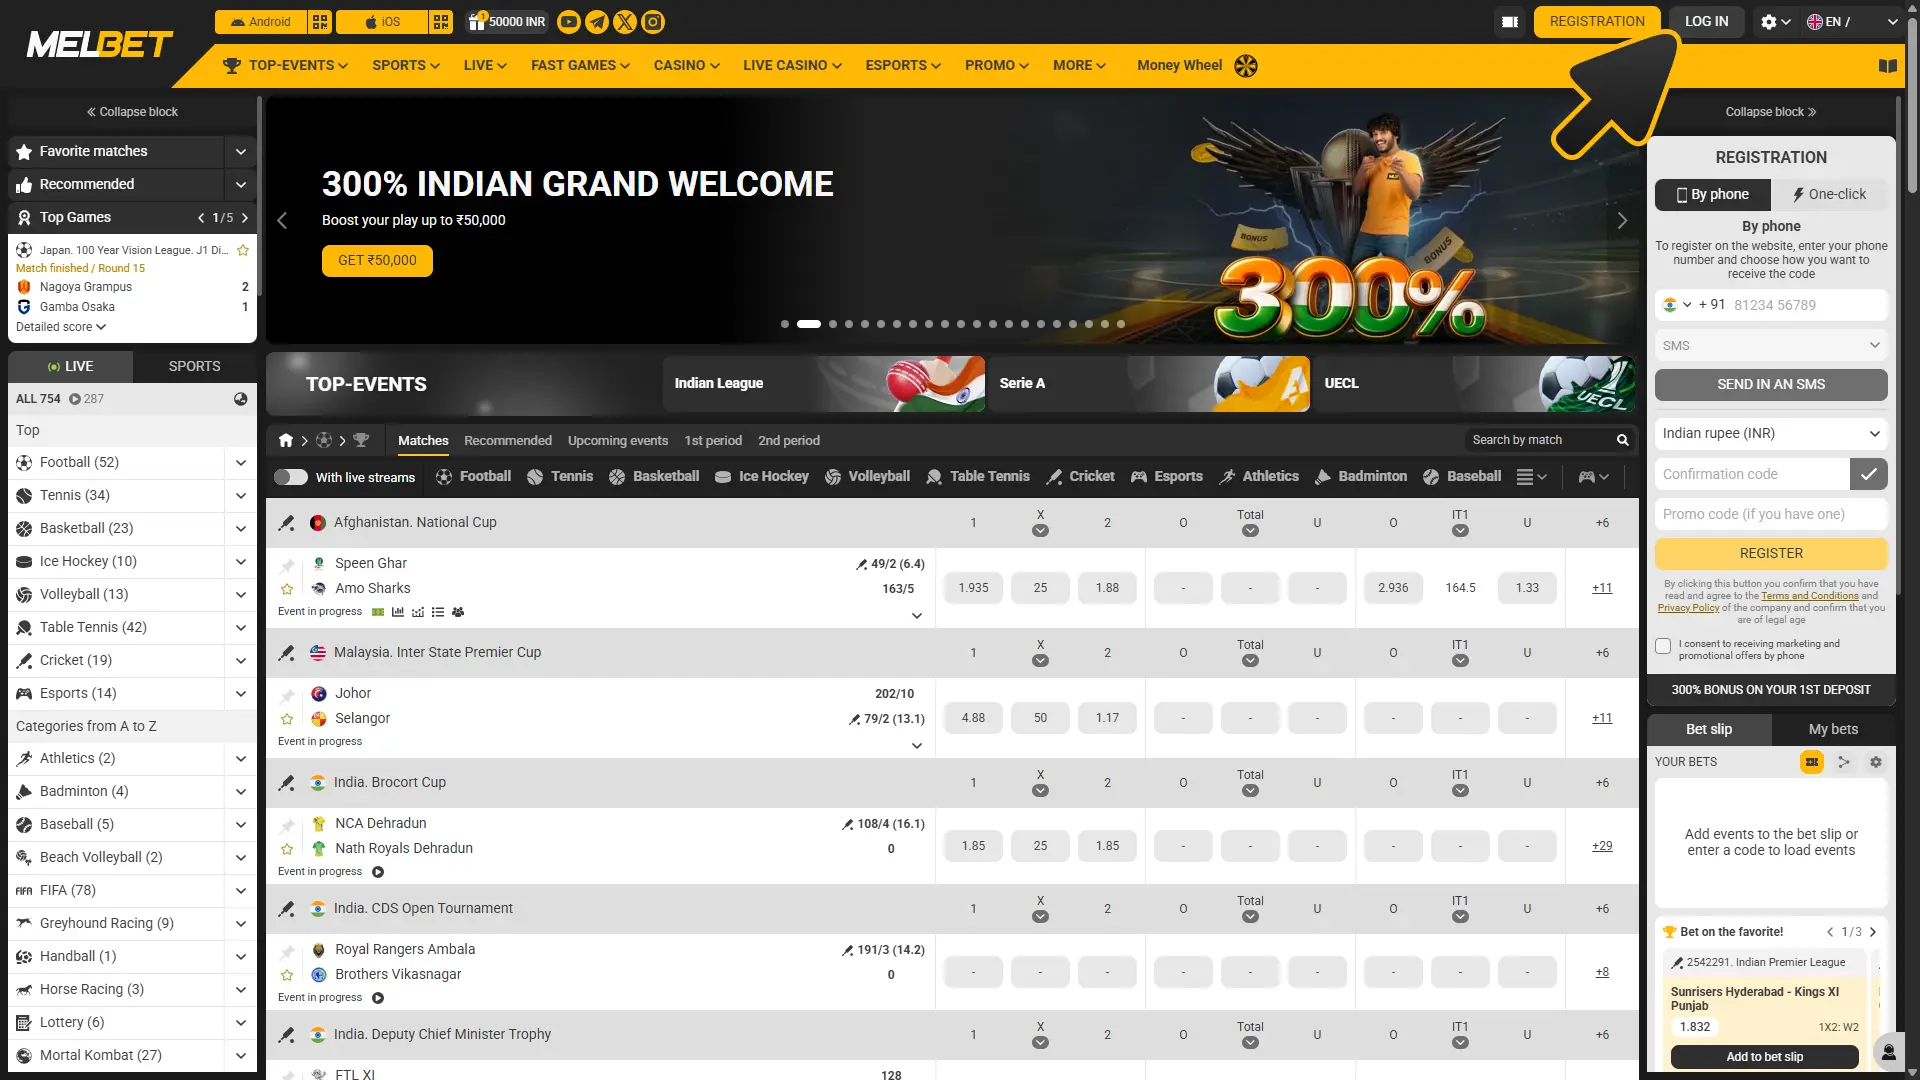Expand Detailed score for Nagoya Grampus
Screen dimensions: 1920x1080
coord(60,327)
